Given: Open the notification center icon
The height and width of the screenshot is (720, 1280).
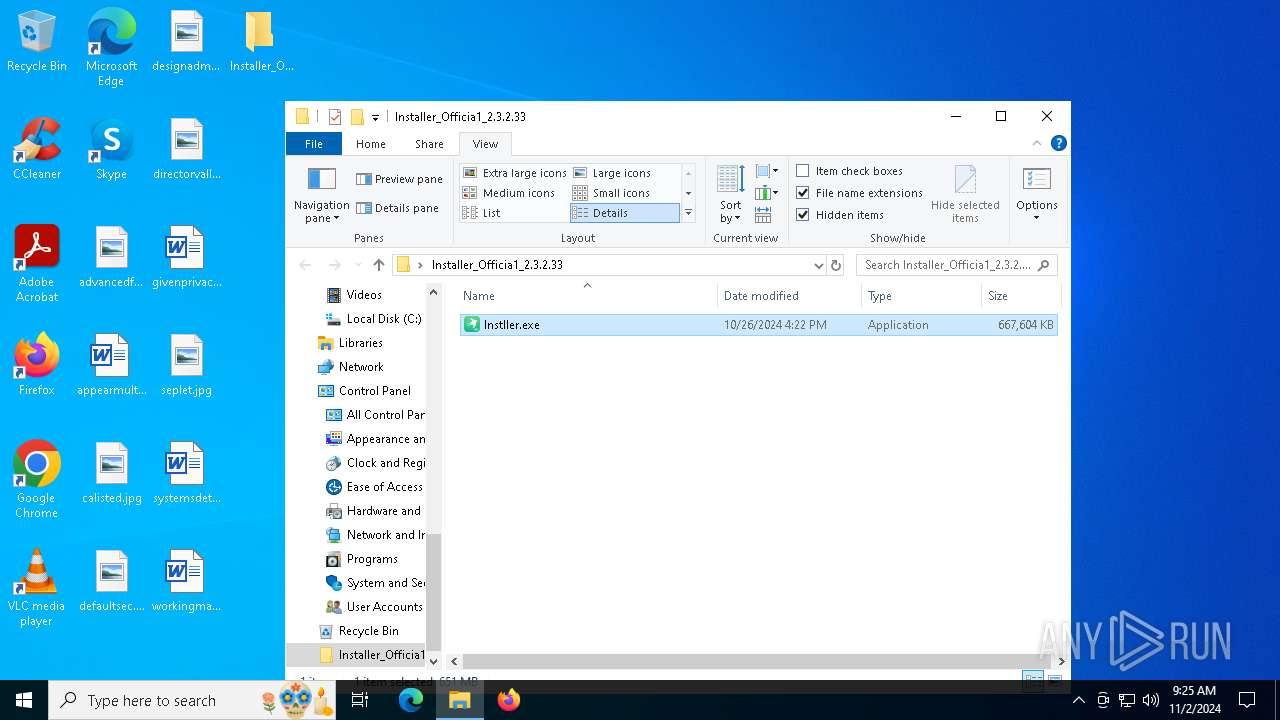Looking at the screenshot, I should click(1247, 700).
